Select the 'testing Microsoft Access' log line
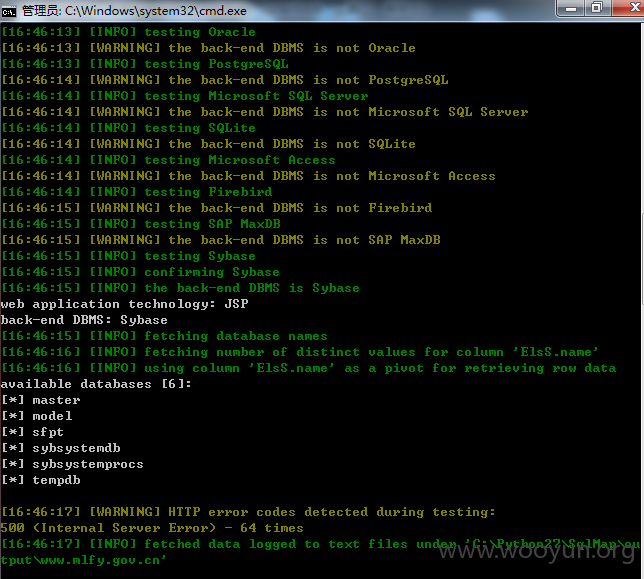 168,160
